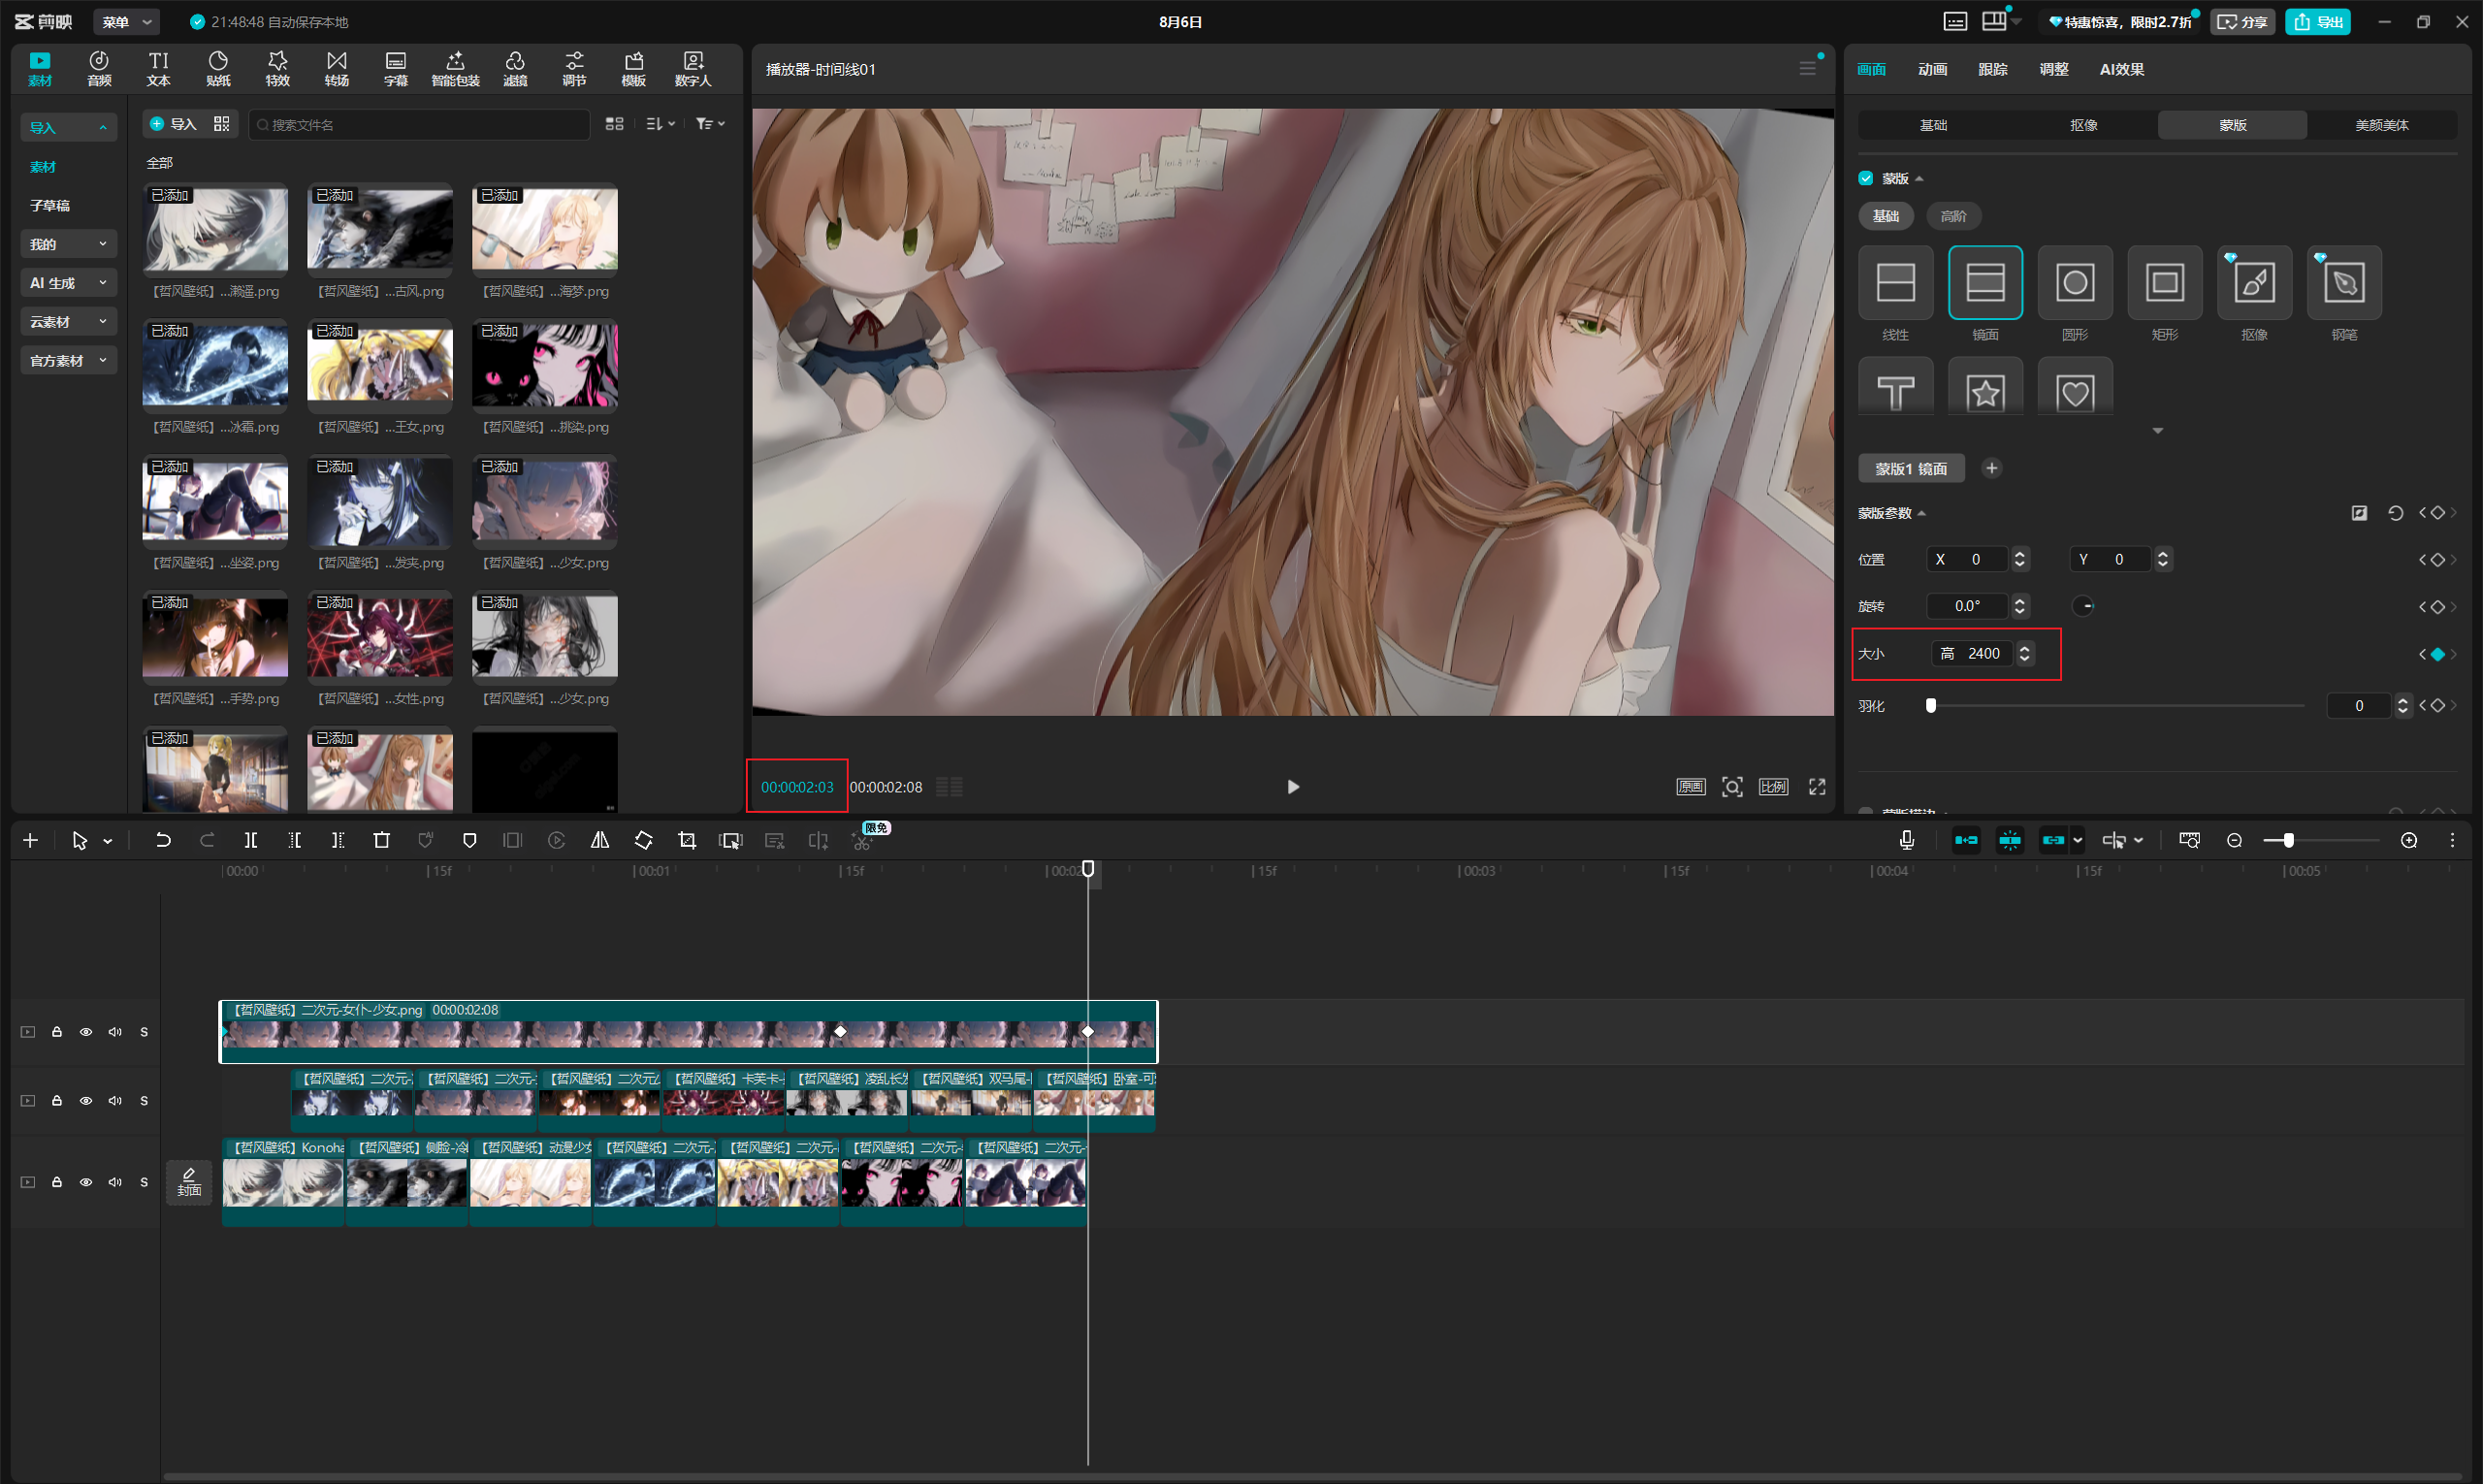Lock the middle timeline track
The image size is (2483, 1484).
57,1101
